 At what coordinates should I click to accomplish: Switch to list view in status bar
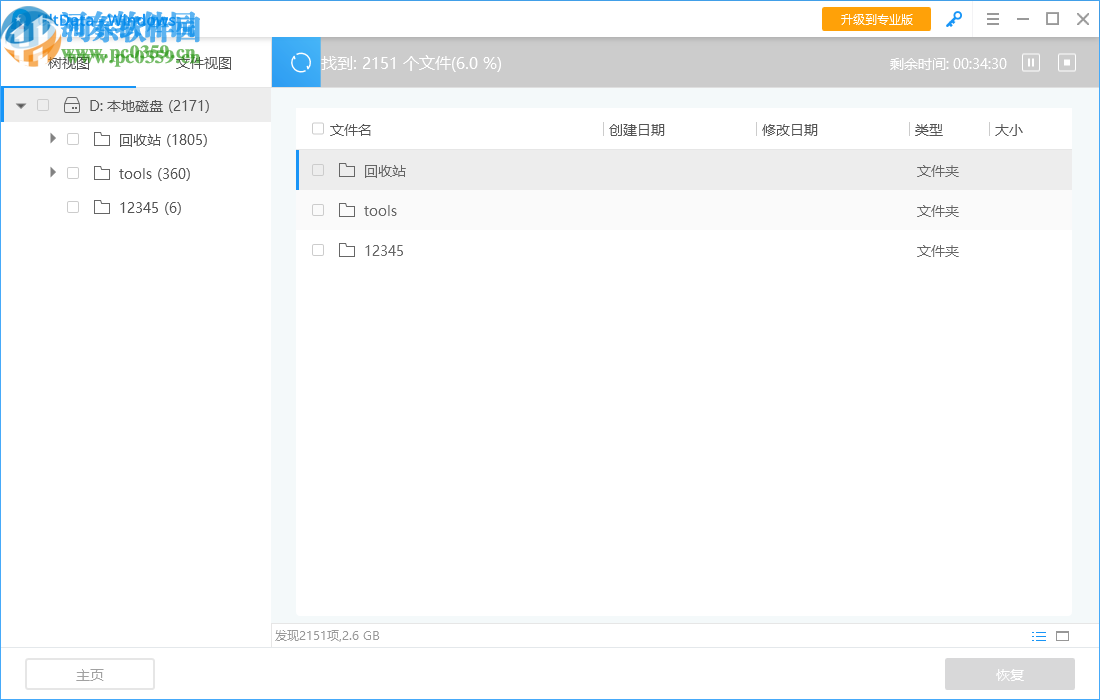click(x=1039, y=635)
